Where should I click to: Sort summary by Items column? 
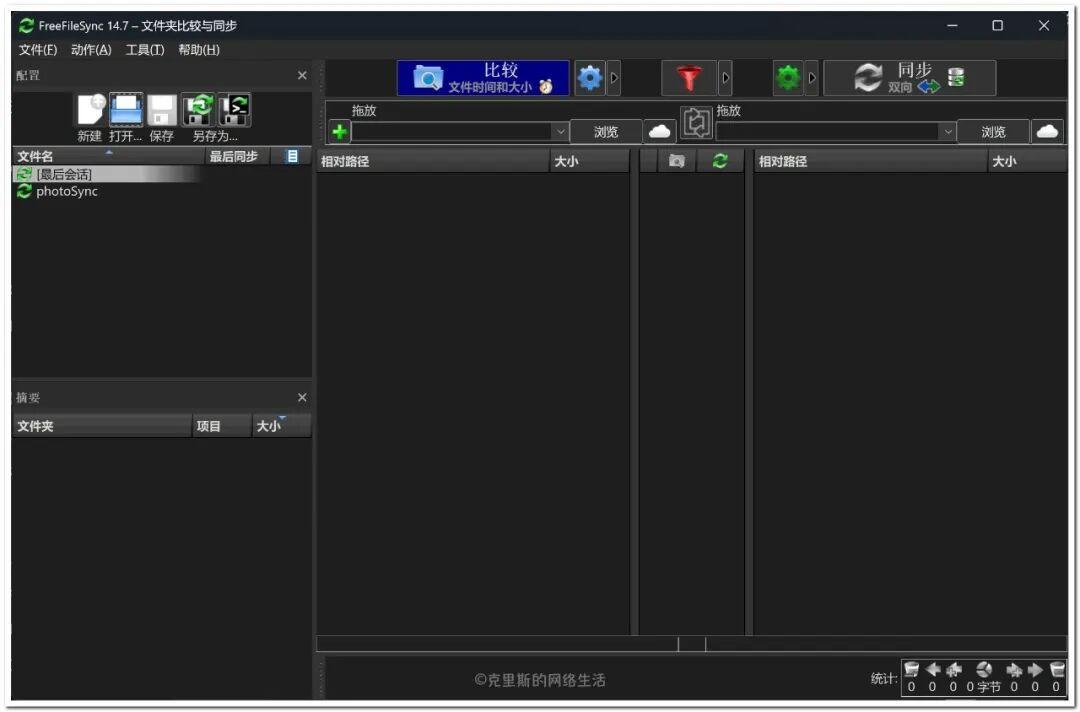pyautogui.click(x=221, y=426)
